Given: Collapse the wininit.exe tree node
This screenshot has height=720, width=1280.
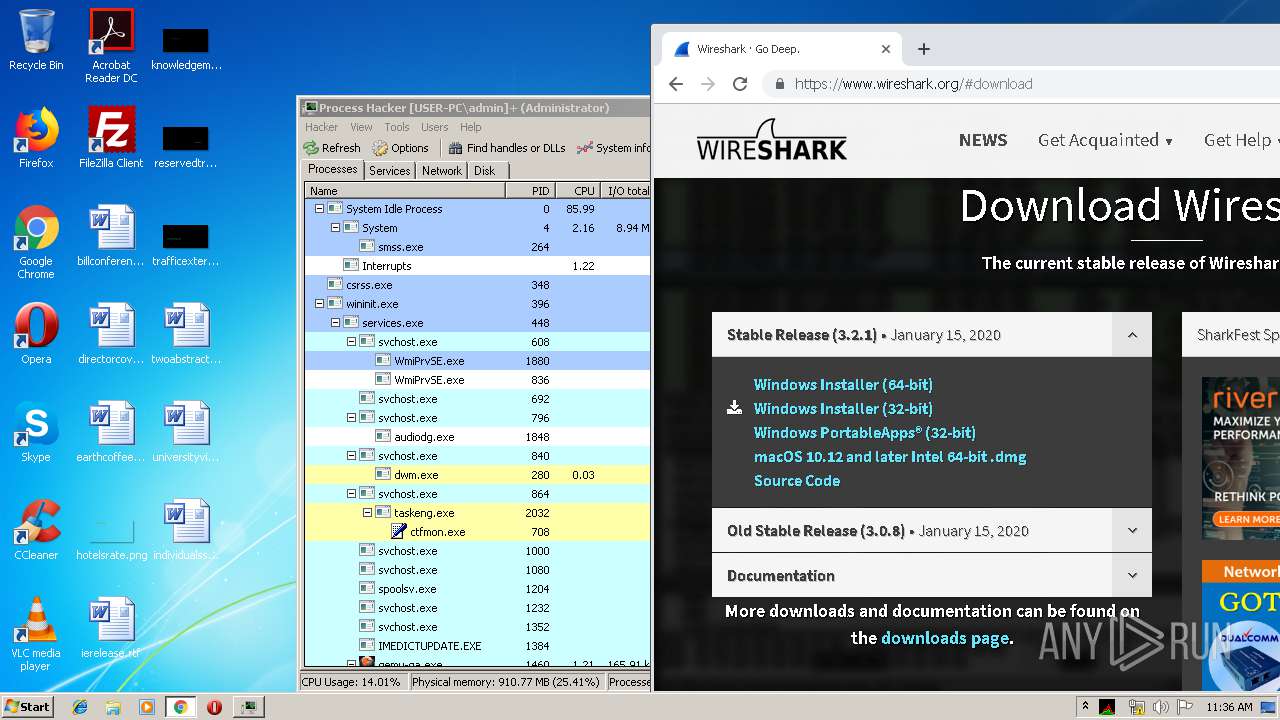Looking at the screenshot, I should point(319,304).
